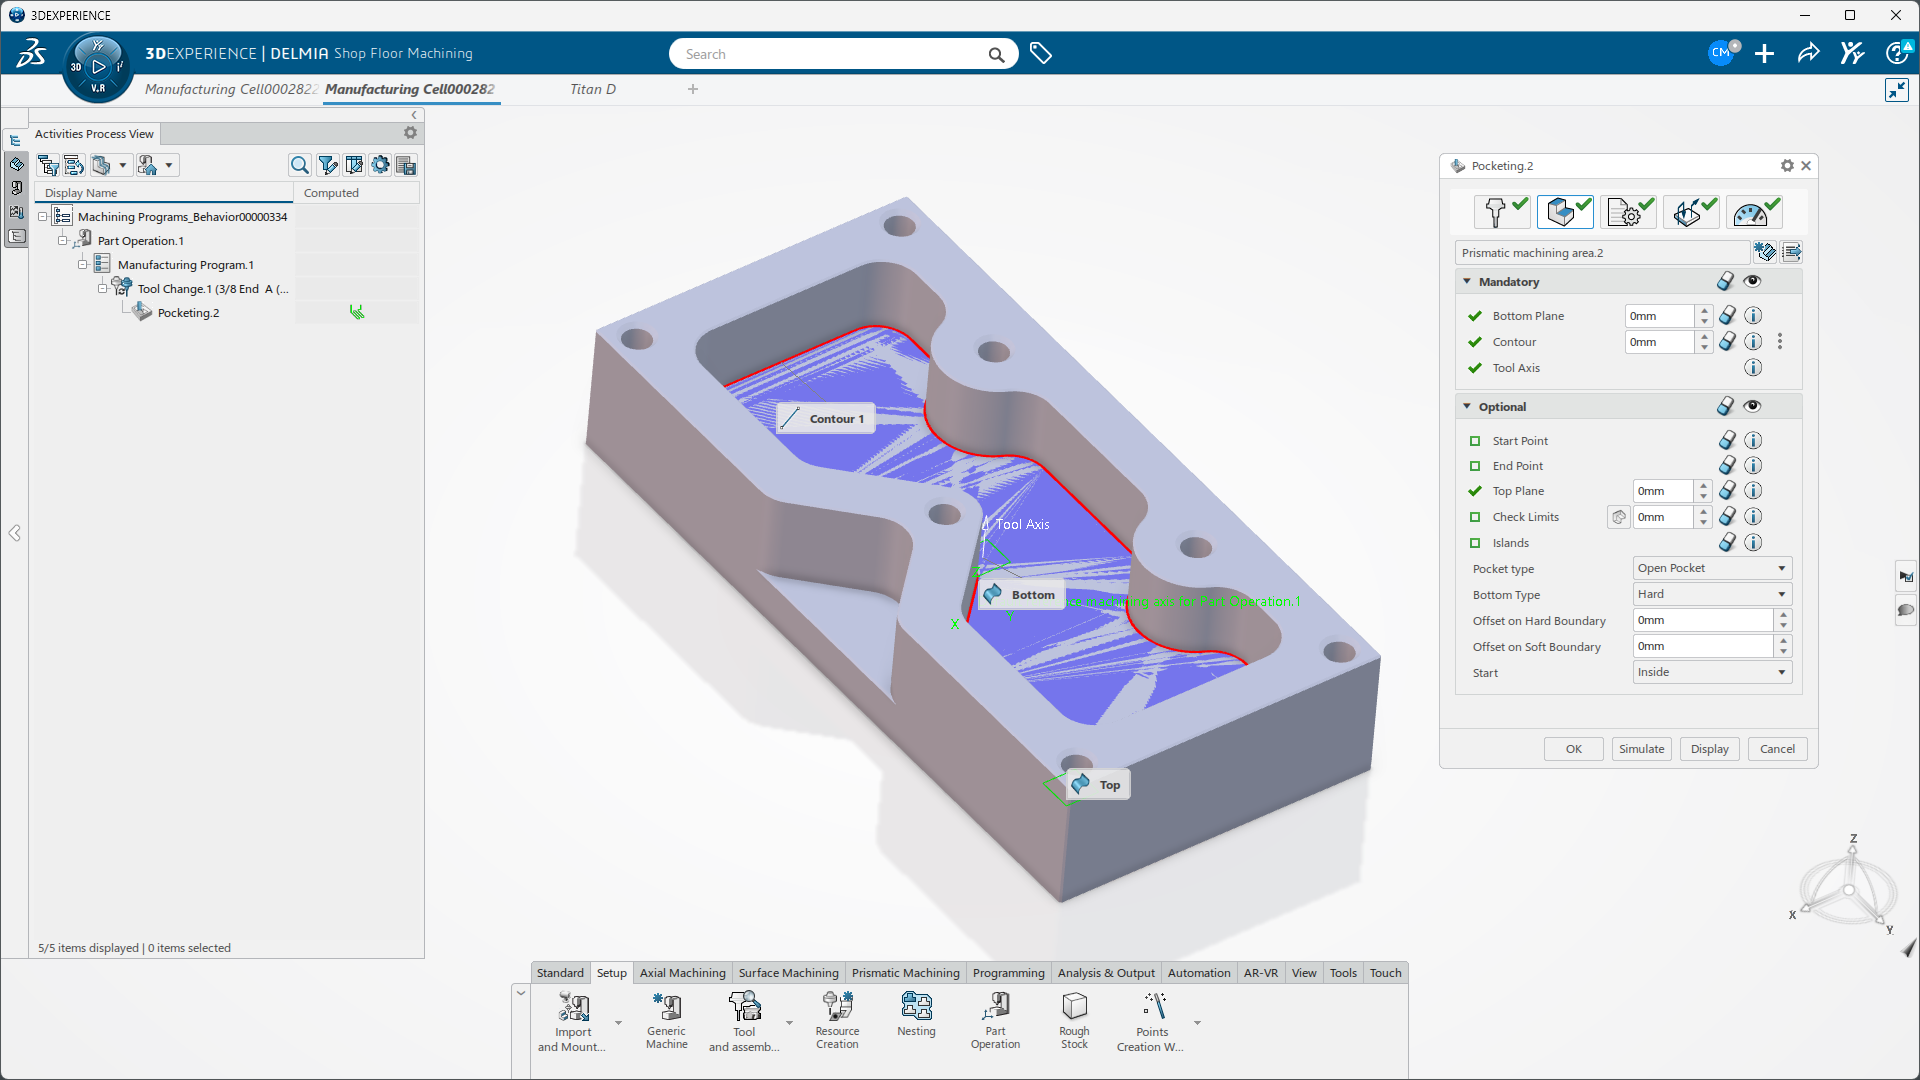The image size is (1920, 1080).
Task: Switch to the Standard ribbon tab
Action: [x=560, y=973]
